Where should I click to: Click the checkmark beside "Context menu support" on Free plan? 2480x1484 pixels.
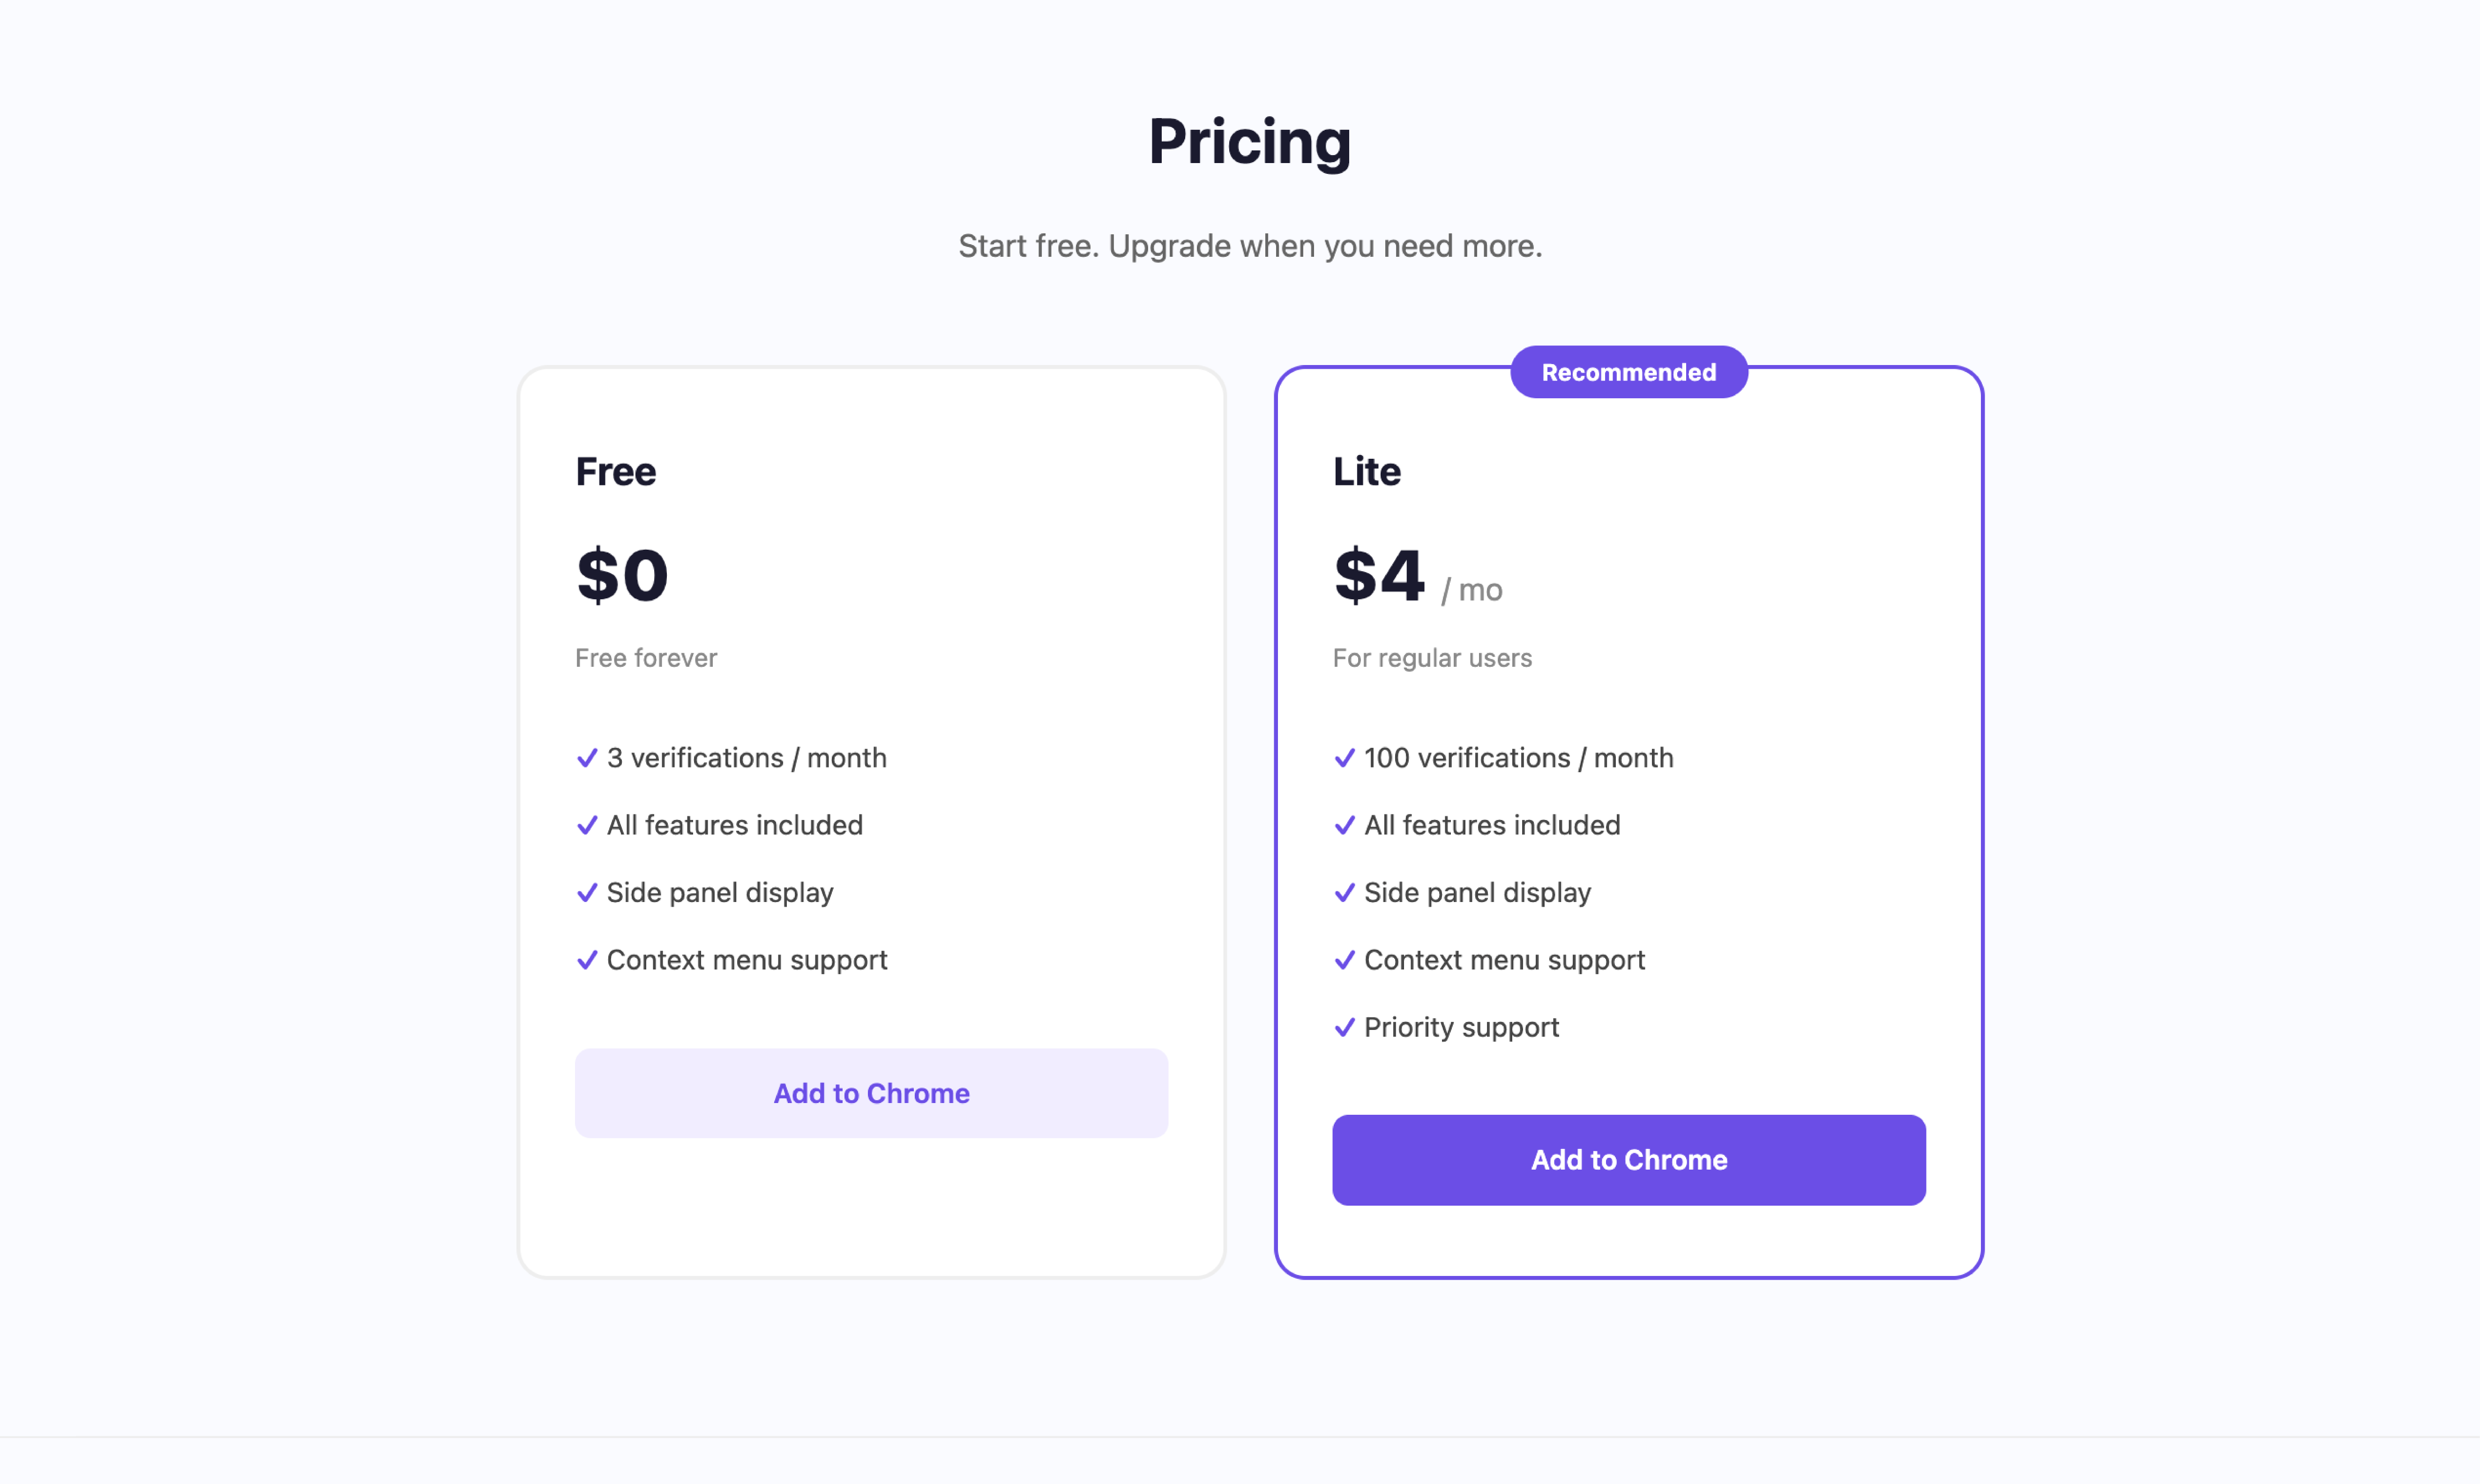587,960
